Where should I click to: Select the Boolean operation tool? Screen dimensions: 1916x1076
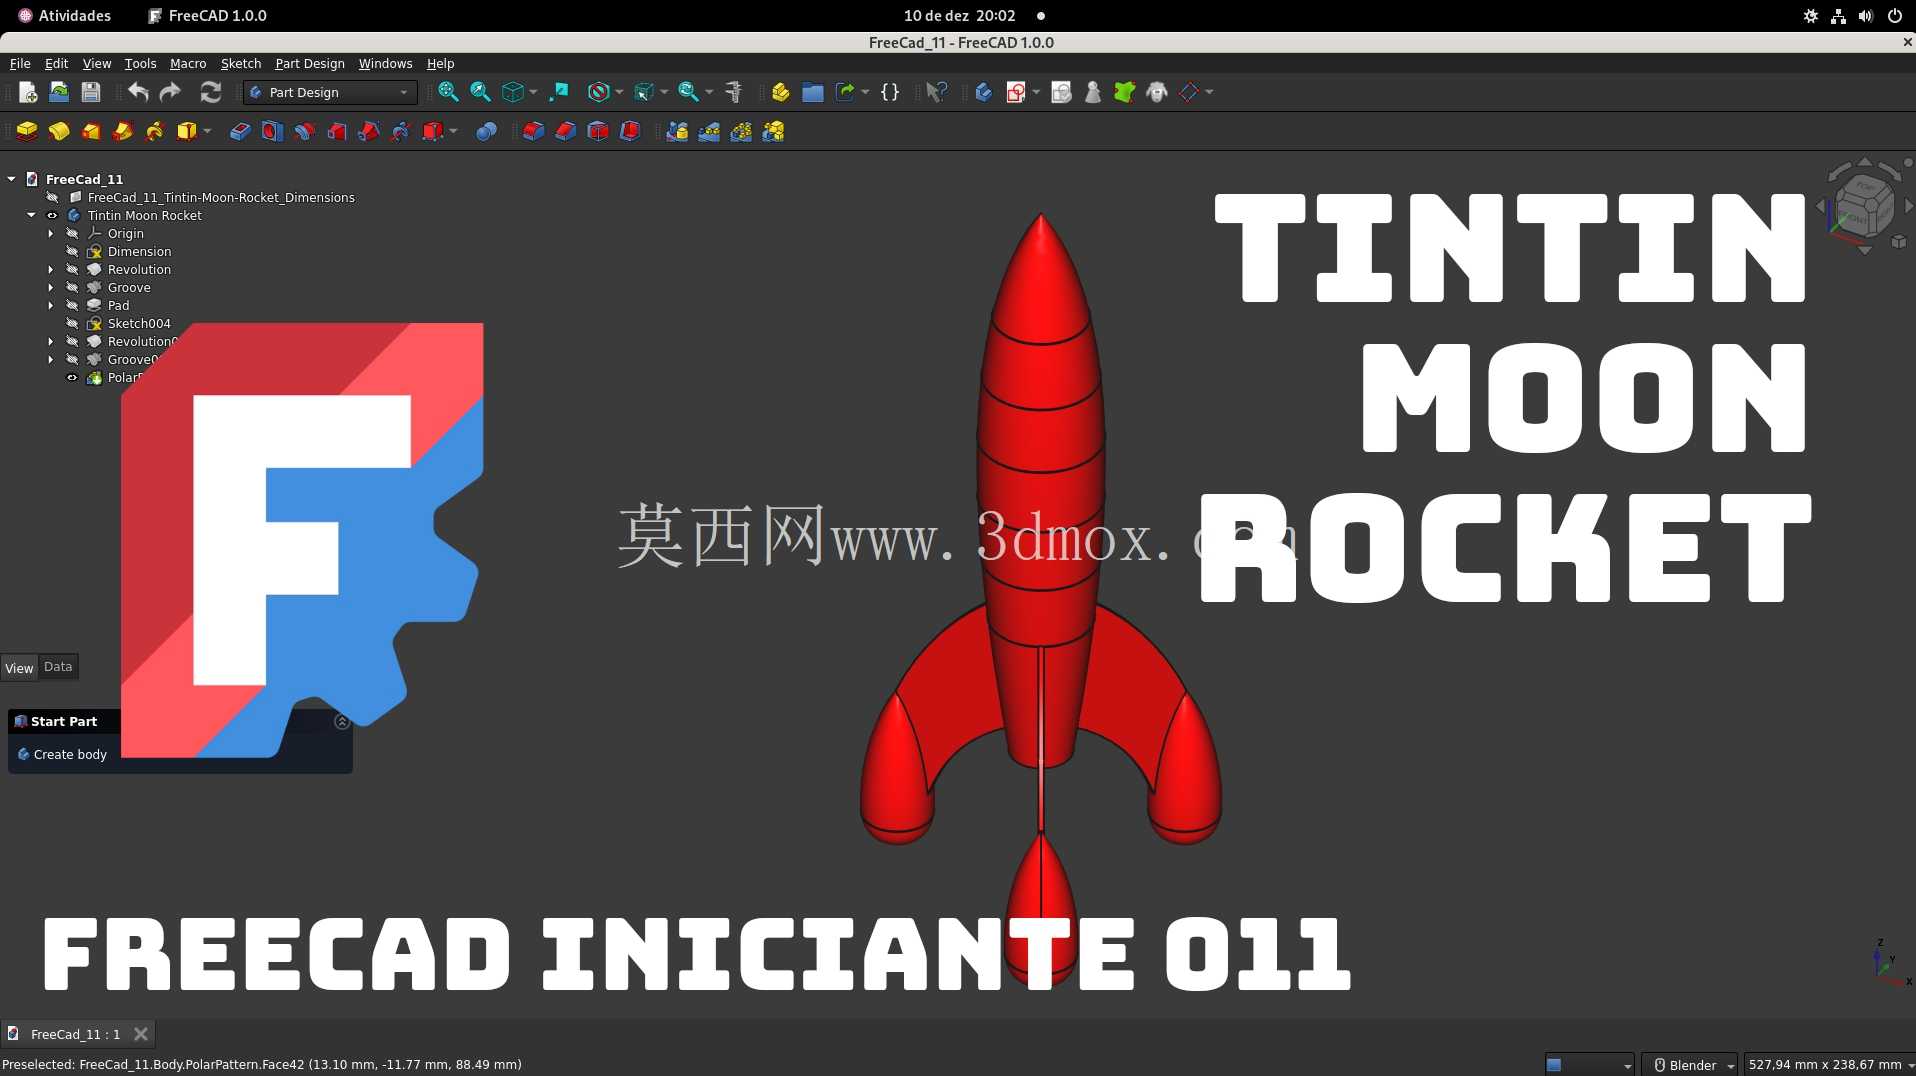click(486, 131)
